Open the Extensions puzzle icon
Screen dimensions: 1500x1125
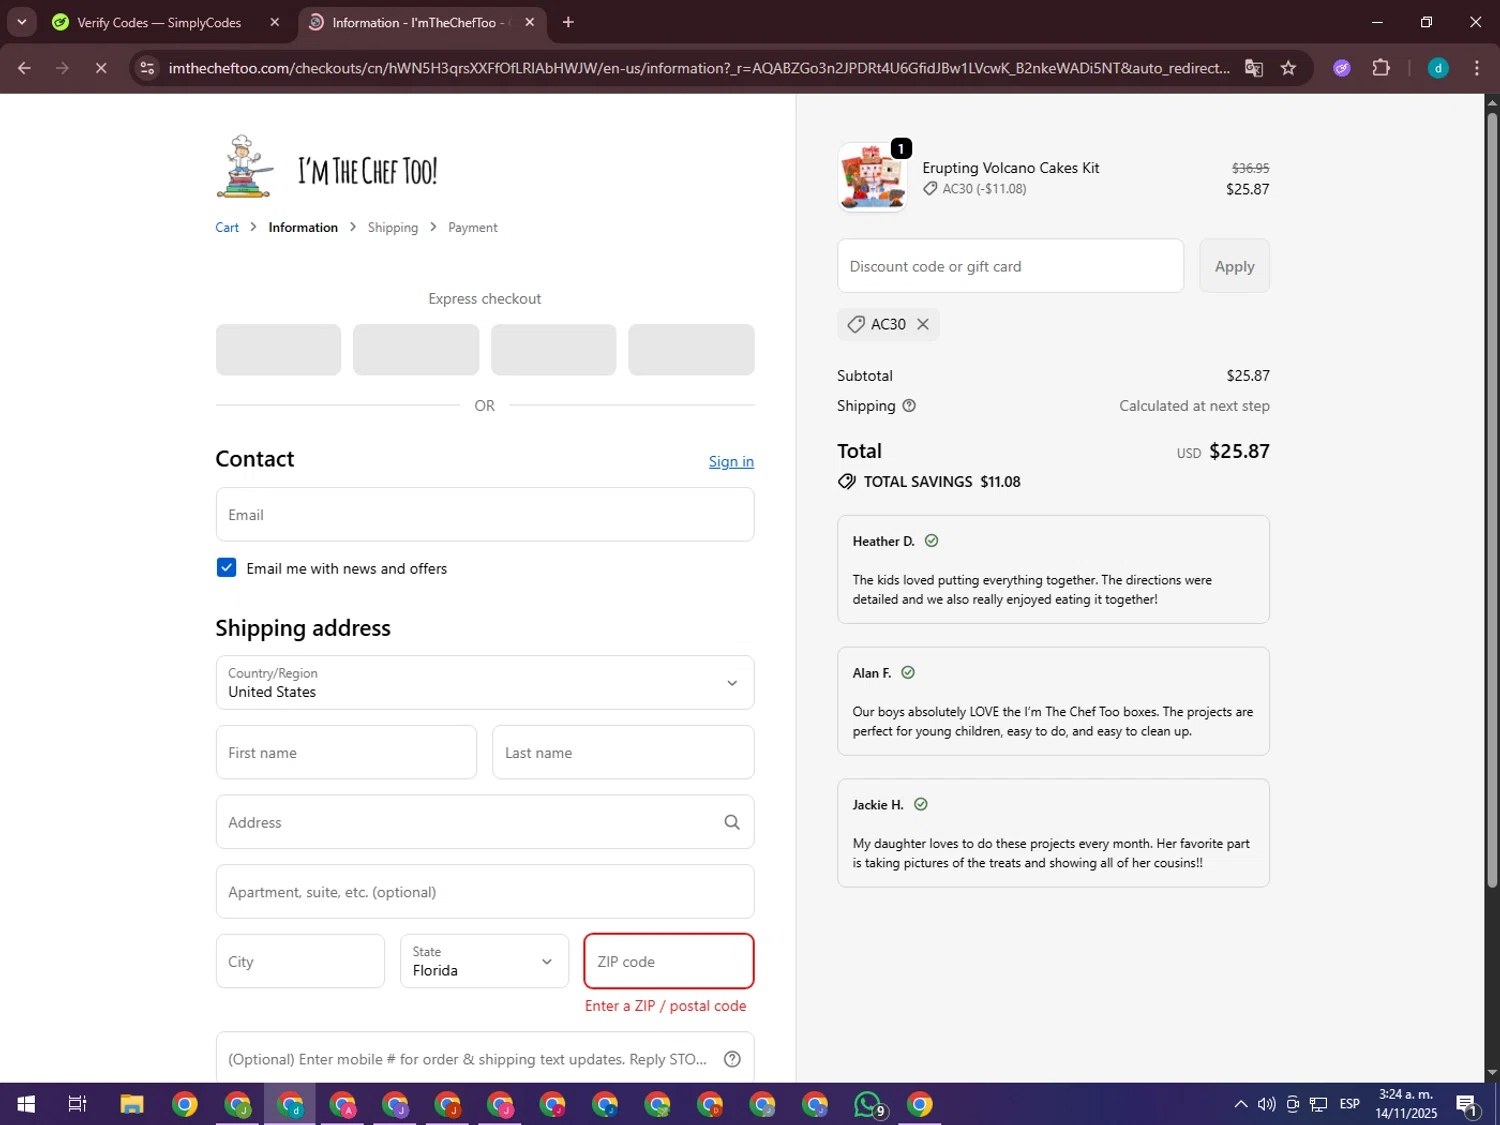click(1381, 68)
